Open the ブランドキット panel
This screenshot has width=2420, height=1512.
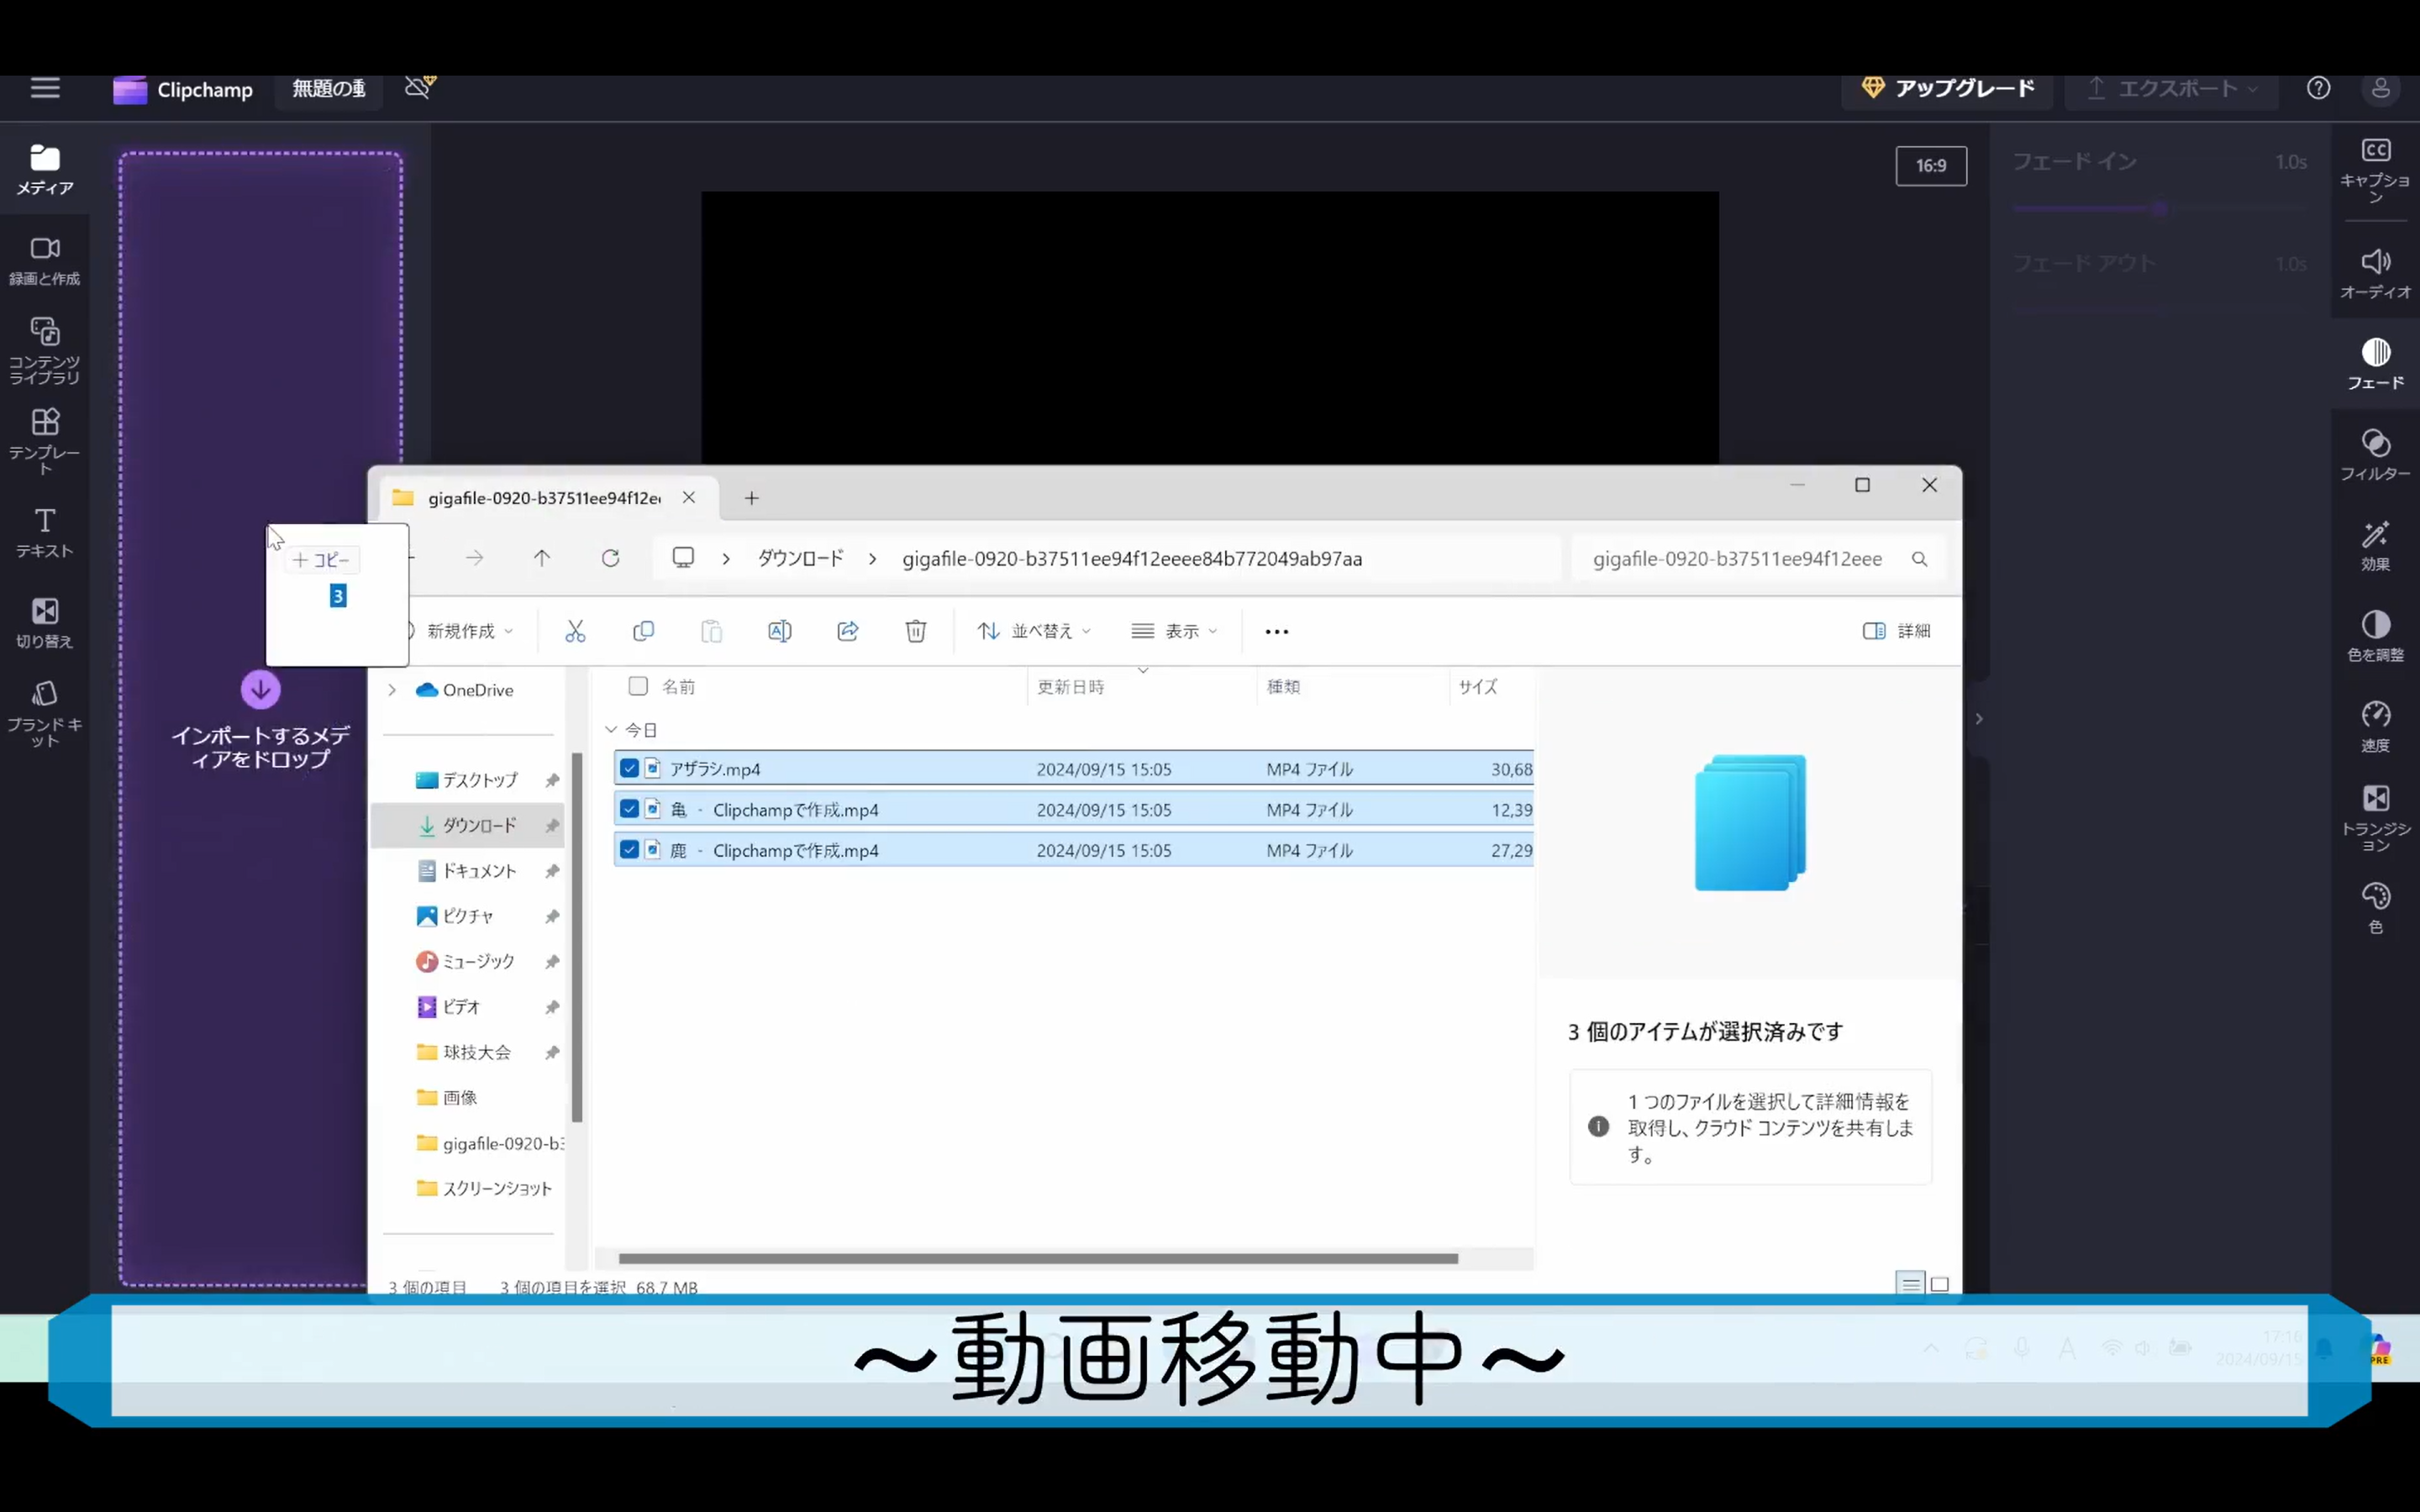pos(45,713)
